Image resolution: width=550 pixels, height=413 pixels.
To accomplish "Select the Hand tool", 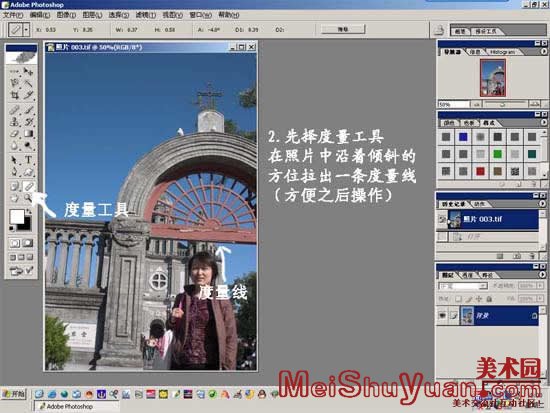I will pos(14,198).
